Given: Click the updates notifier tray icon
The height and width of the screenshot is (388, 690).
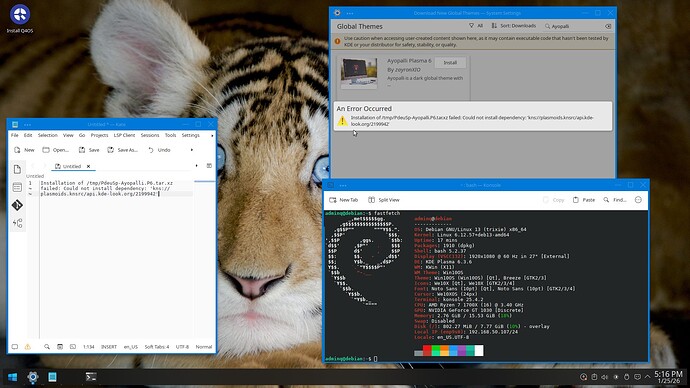Looking at the screenshot, I should [x=584, y=377].
